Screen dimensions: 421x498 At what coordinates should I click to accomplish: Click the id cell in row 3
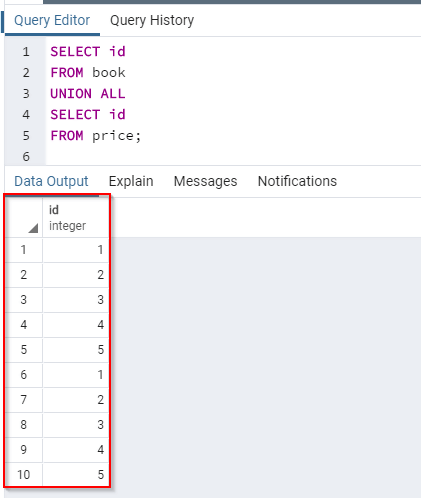(x=76, y=300)
